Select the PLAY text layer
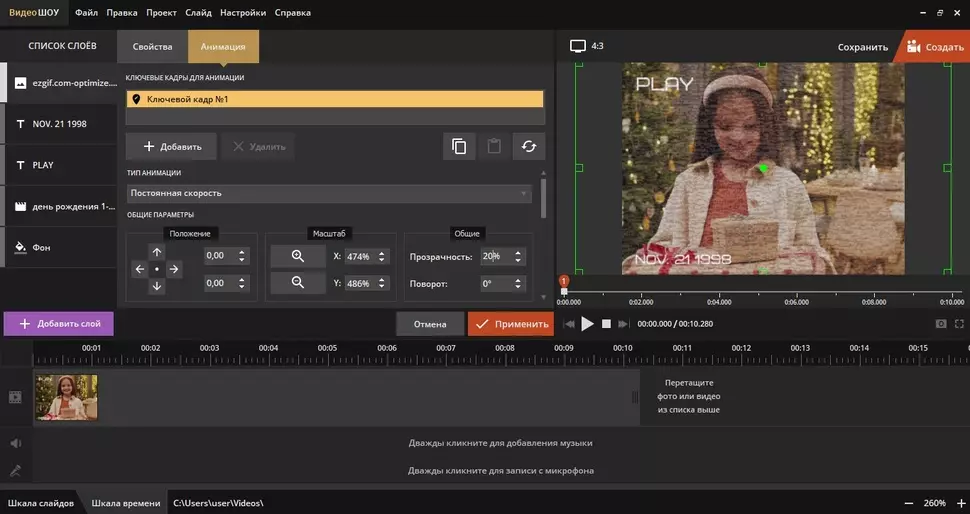The height and width of the screenshot is (514, 970). point(61,165)
